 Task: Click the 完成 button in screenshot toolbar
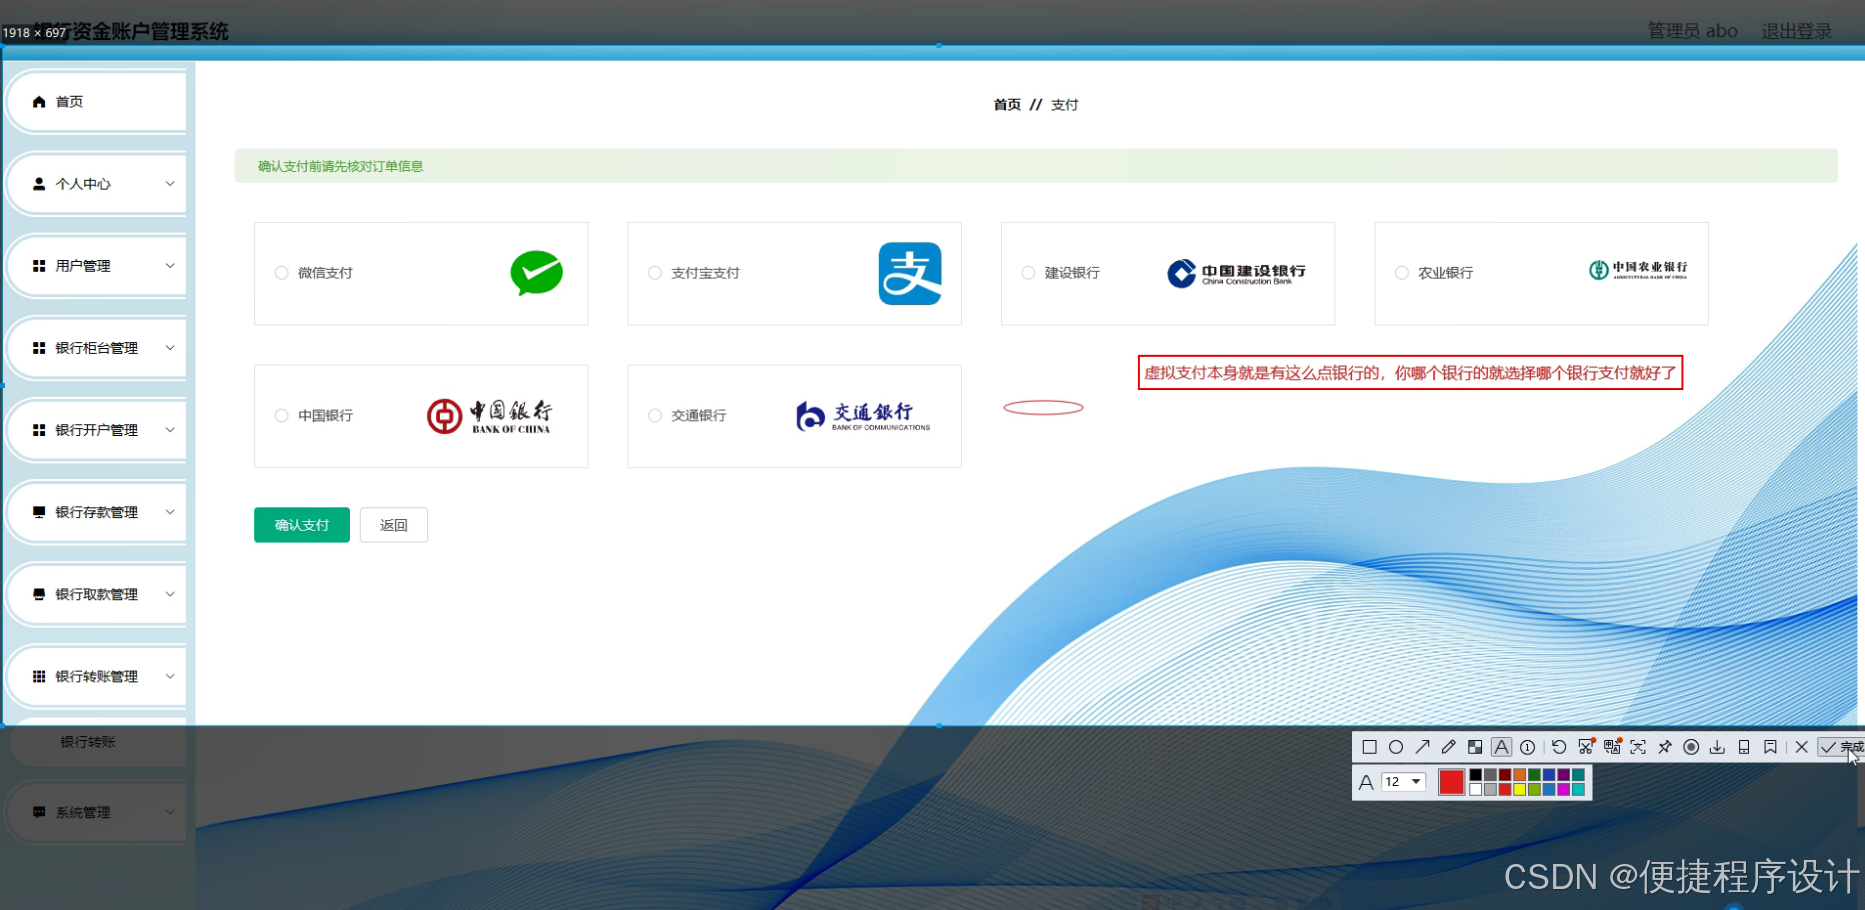(1841, 747)
